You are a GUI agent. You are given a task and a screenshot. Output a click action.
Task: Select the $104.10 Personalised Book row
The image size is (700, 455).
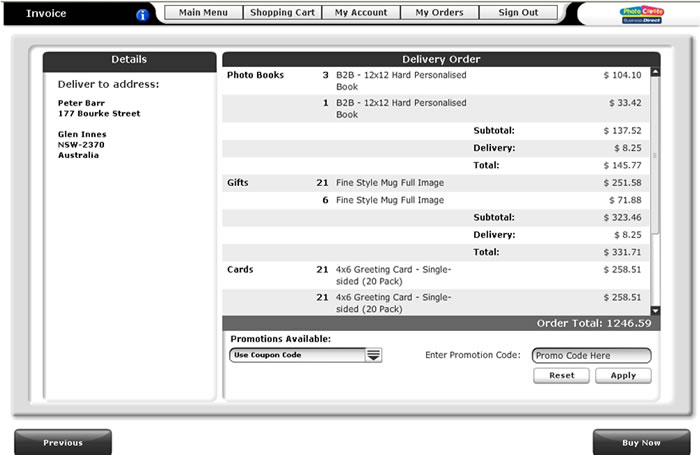coord(436,81)
